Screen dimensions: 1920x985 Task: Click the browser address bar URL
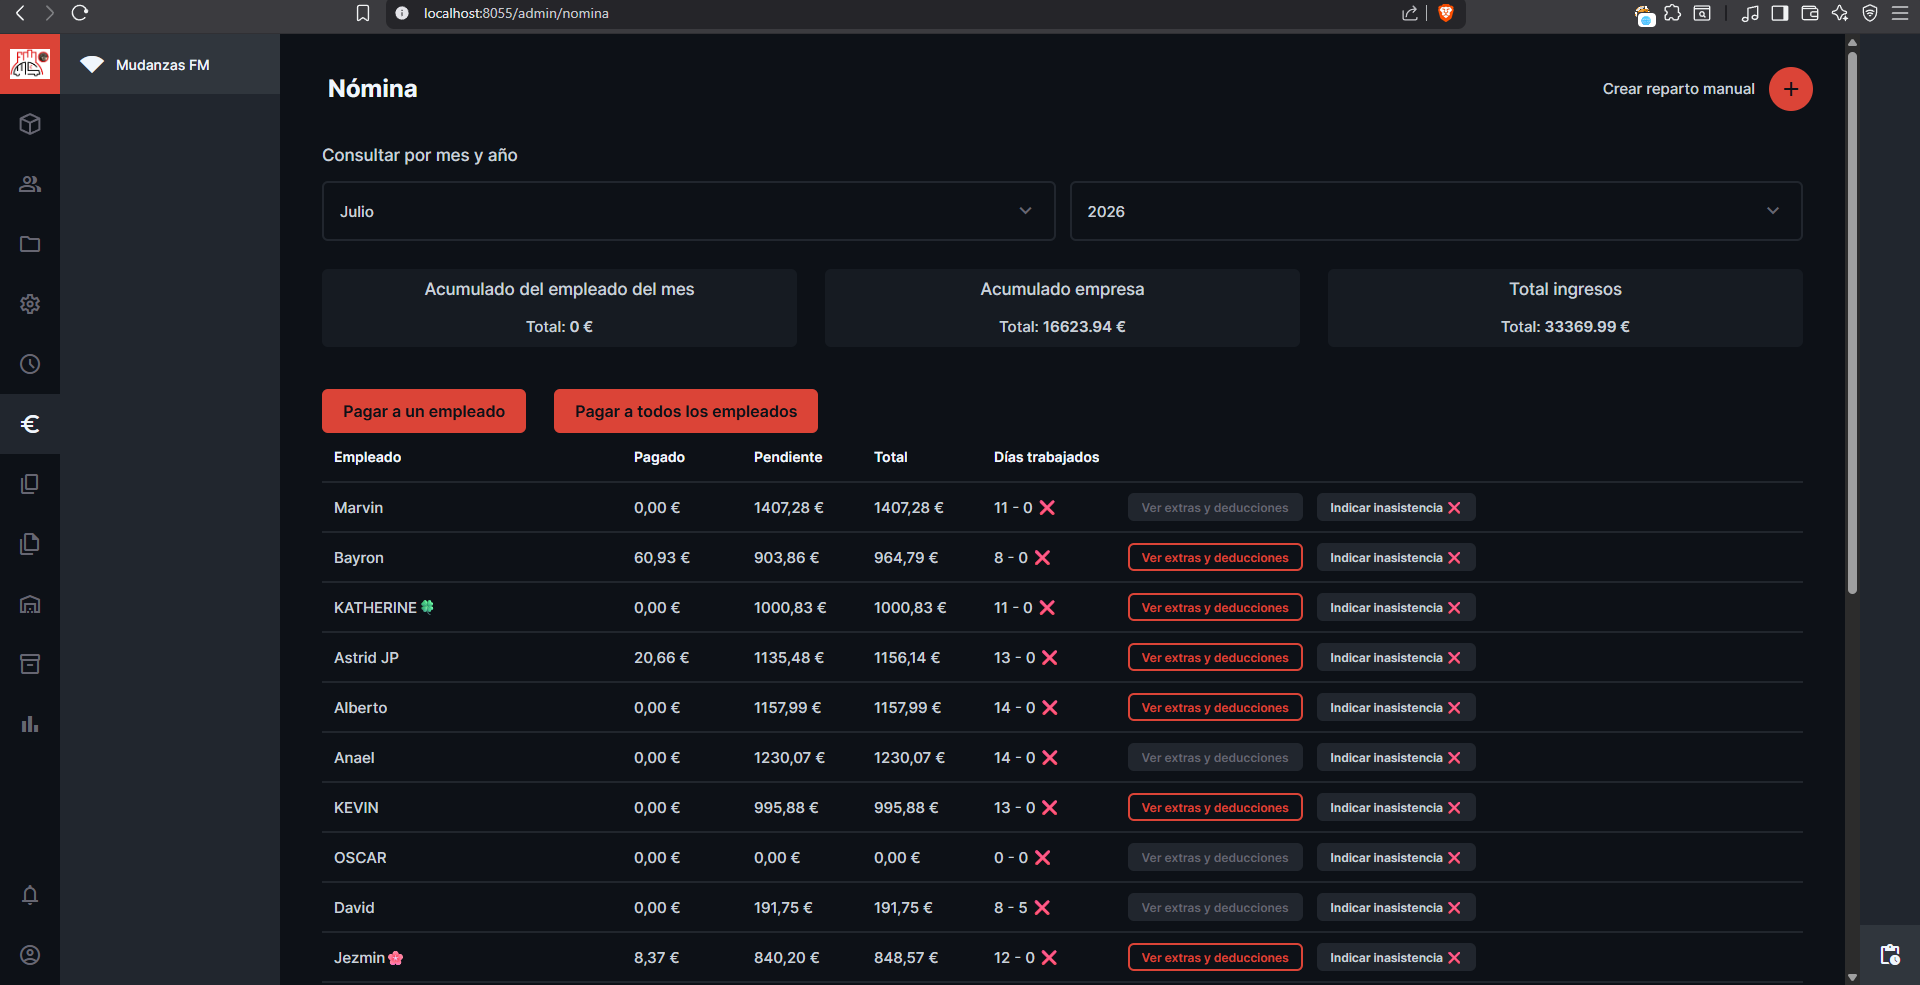[516, 13]
